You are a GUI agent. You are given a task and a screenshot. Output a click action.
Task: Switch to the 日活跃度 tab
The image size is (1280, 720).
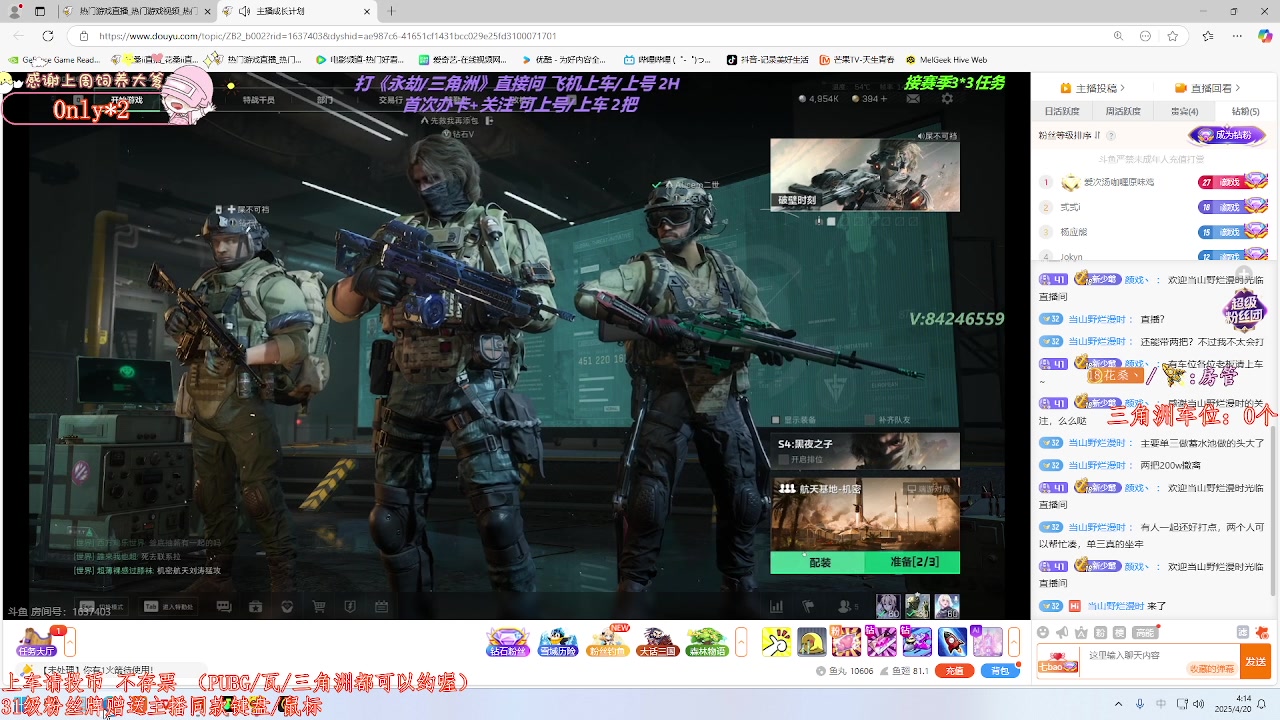click(x=1062, y=111)
